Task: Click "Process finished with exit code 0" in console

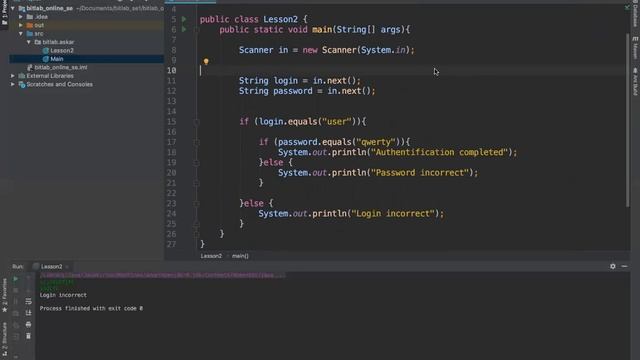Action: [x=91, y=309]
